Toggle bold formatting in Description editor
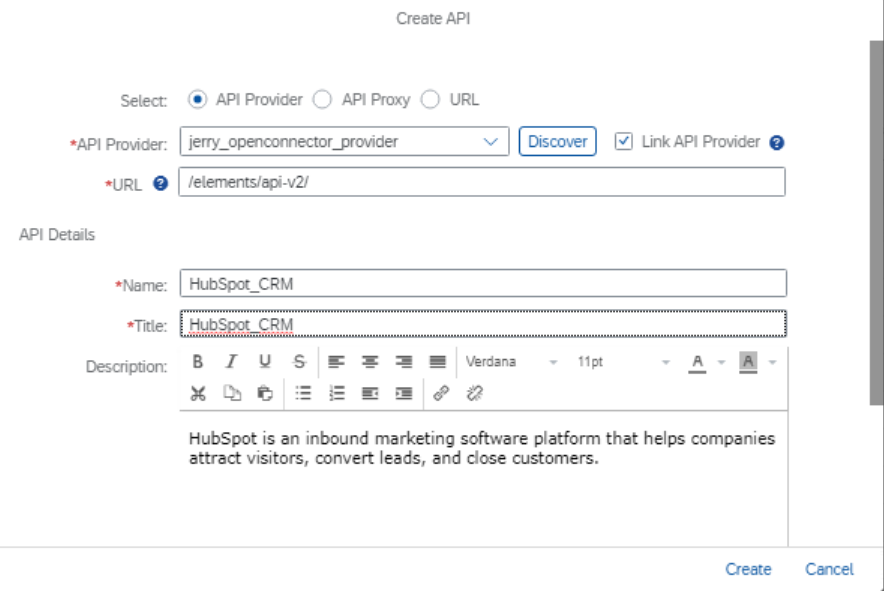This screenshot has height=591, width=884. coord(197,361)
